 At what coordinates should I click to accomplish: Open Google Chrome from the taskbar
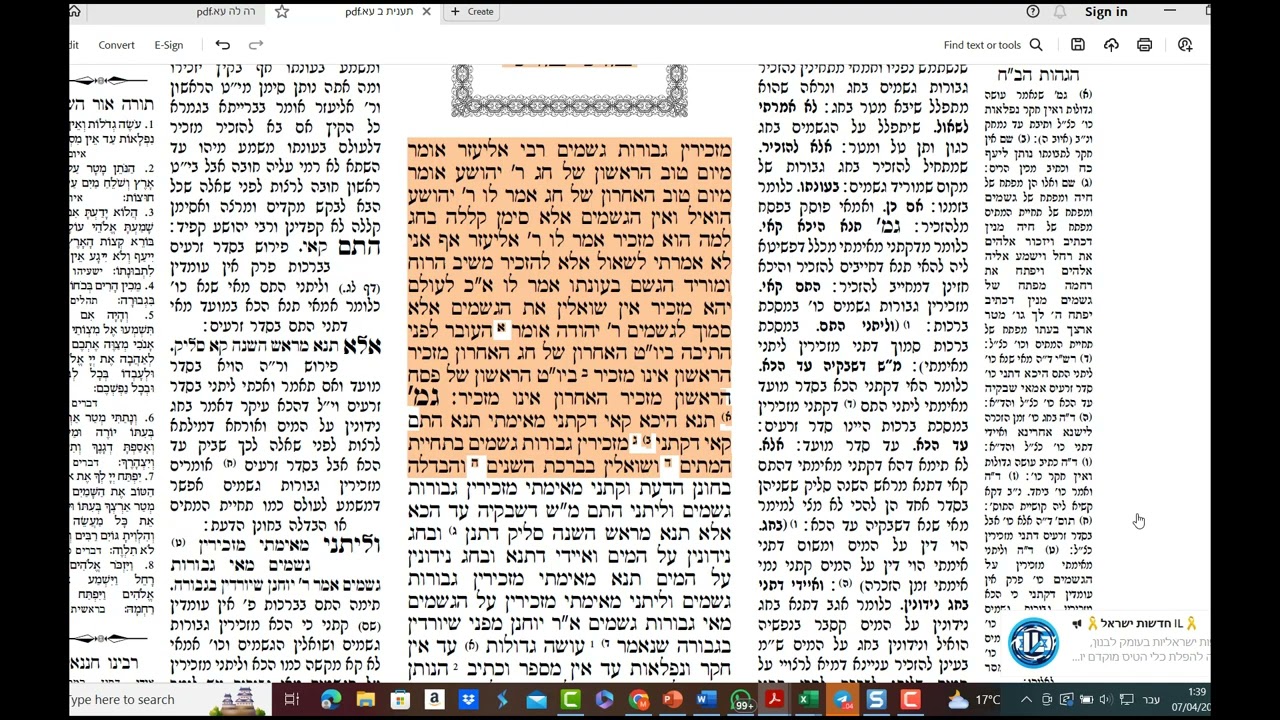[x=638, y=700]
